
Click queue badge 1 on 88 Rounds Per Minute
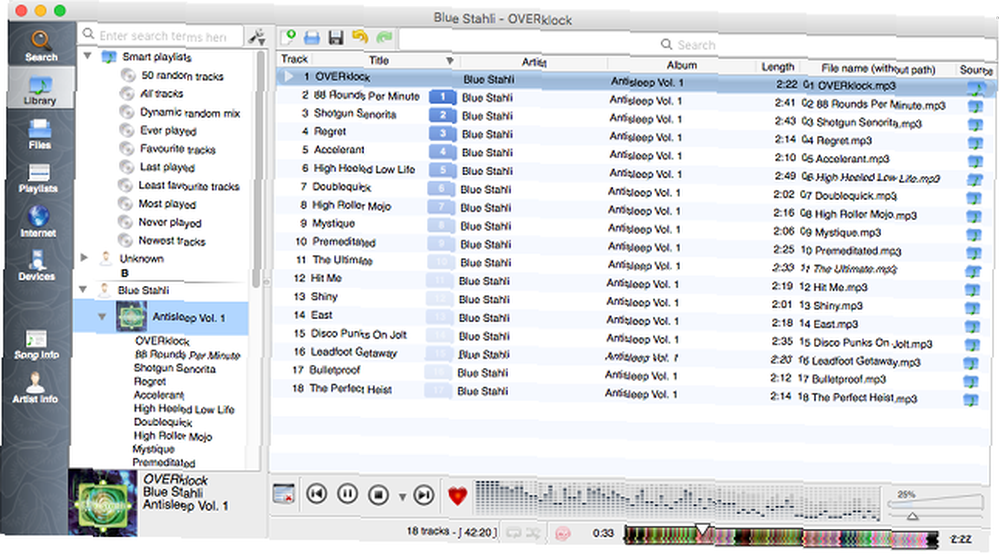point(442,97)
